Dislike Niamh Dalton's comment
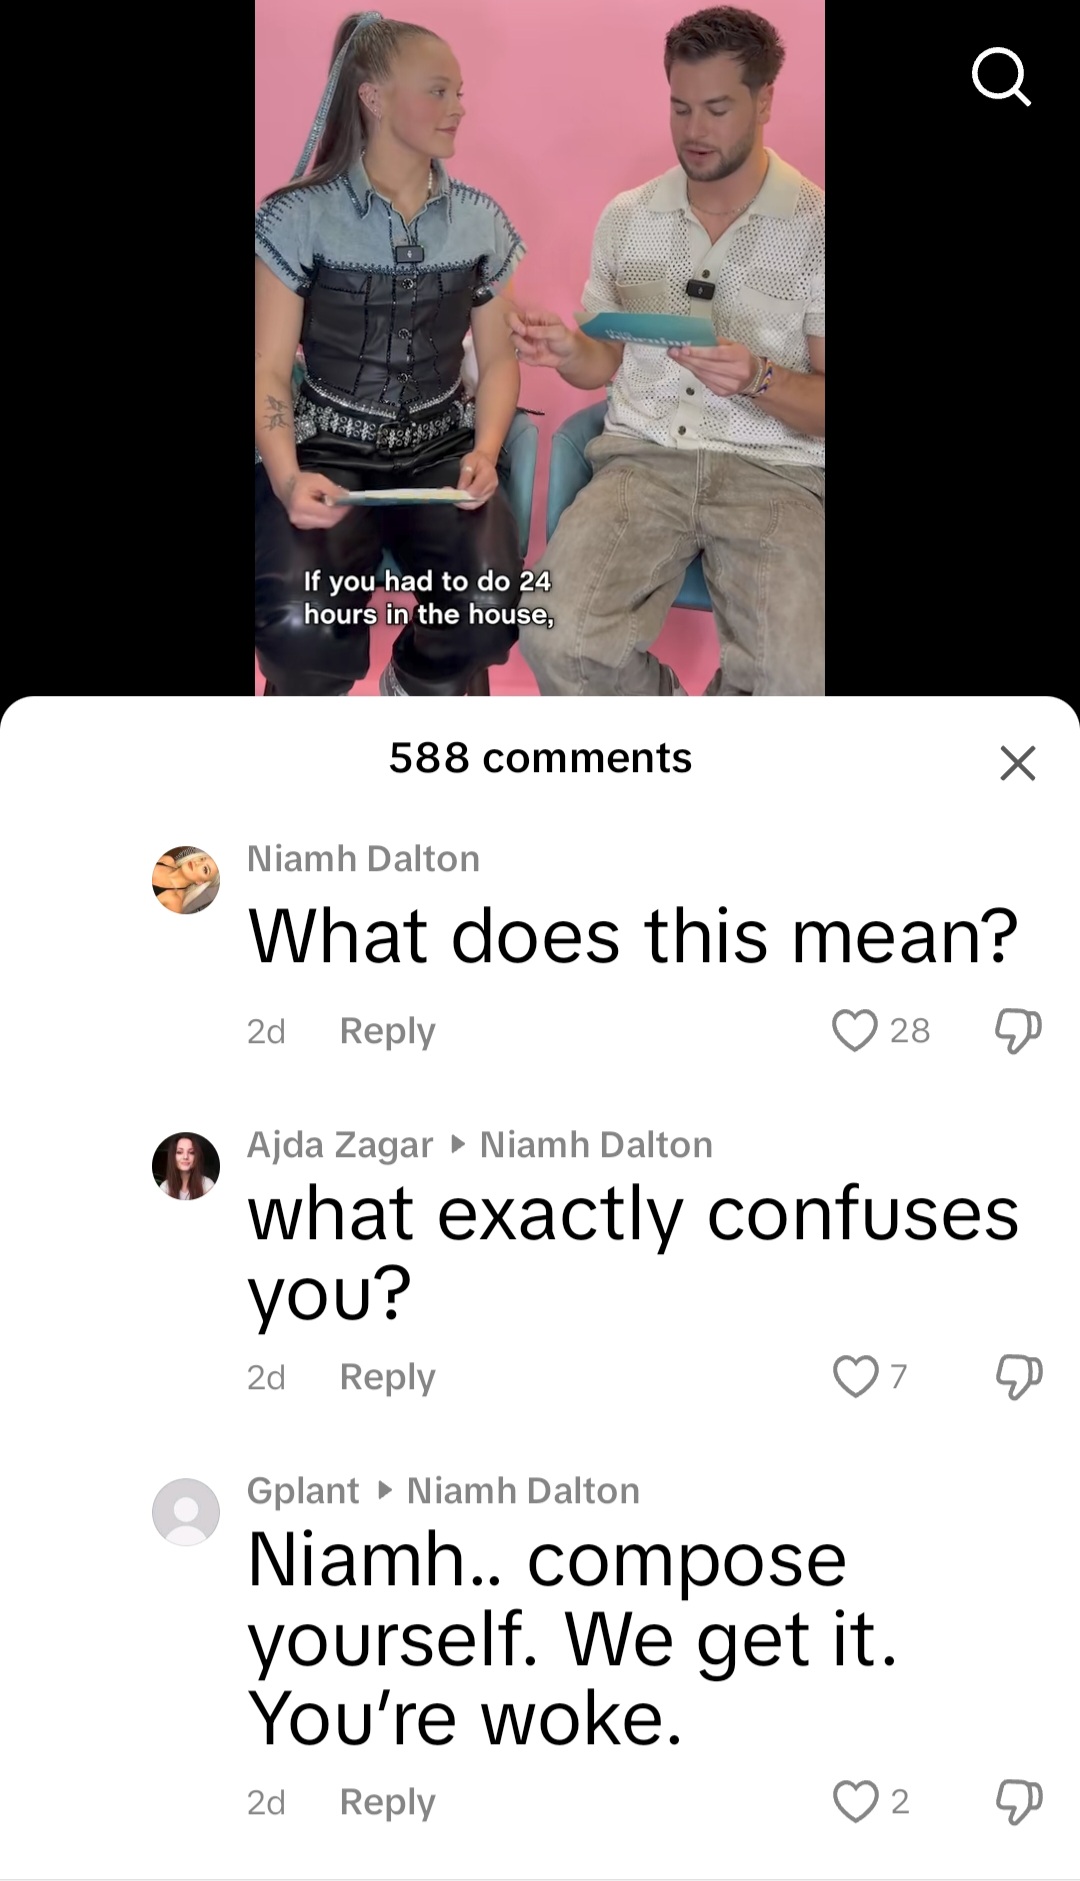This screenshot has height=1881, width=1080. [1018, 1030]
